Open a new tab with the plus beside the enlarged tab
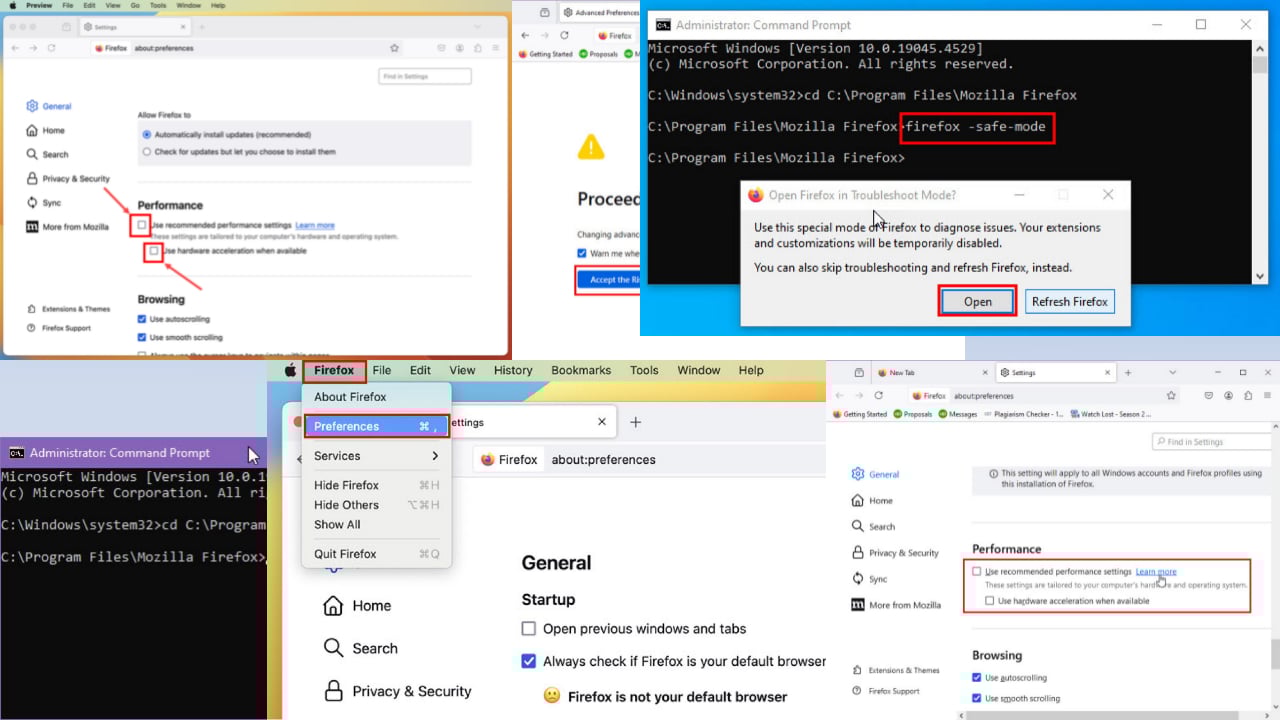 (x=635, y=422)
